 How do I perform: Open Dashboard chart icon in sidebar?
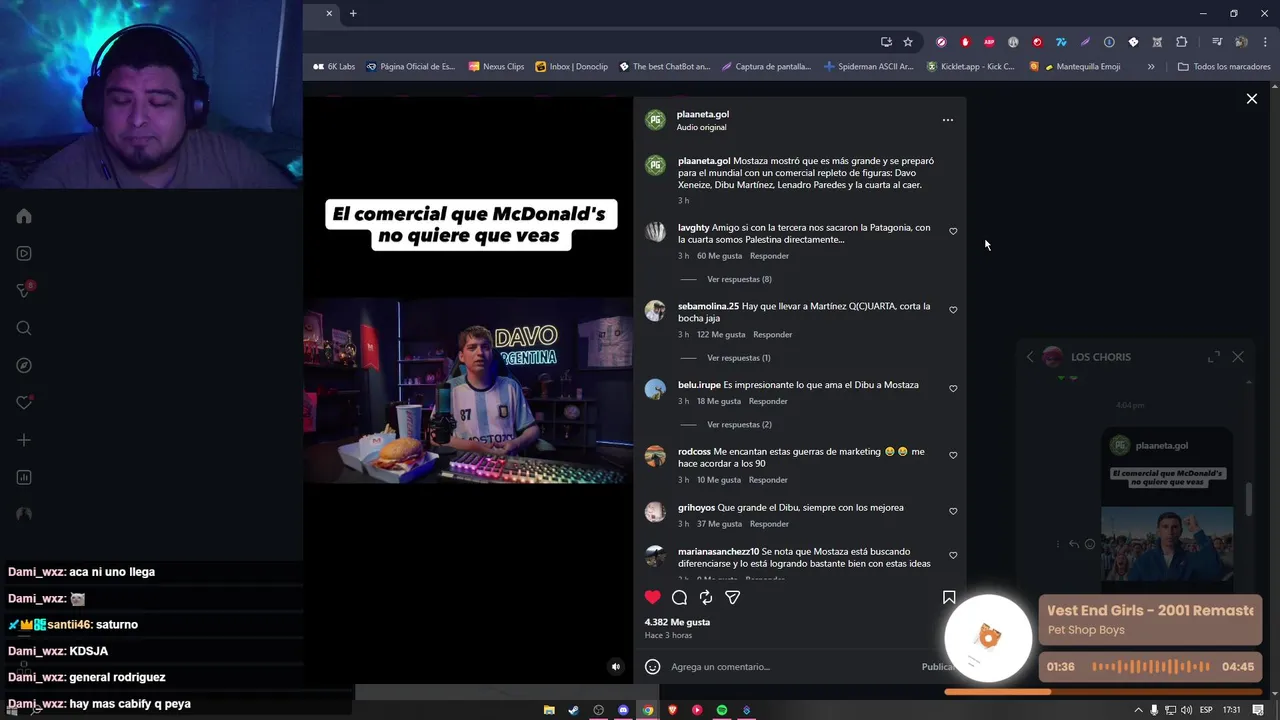click(x=24, y=477)
